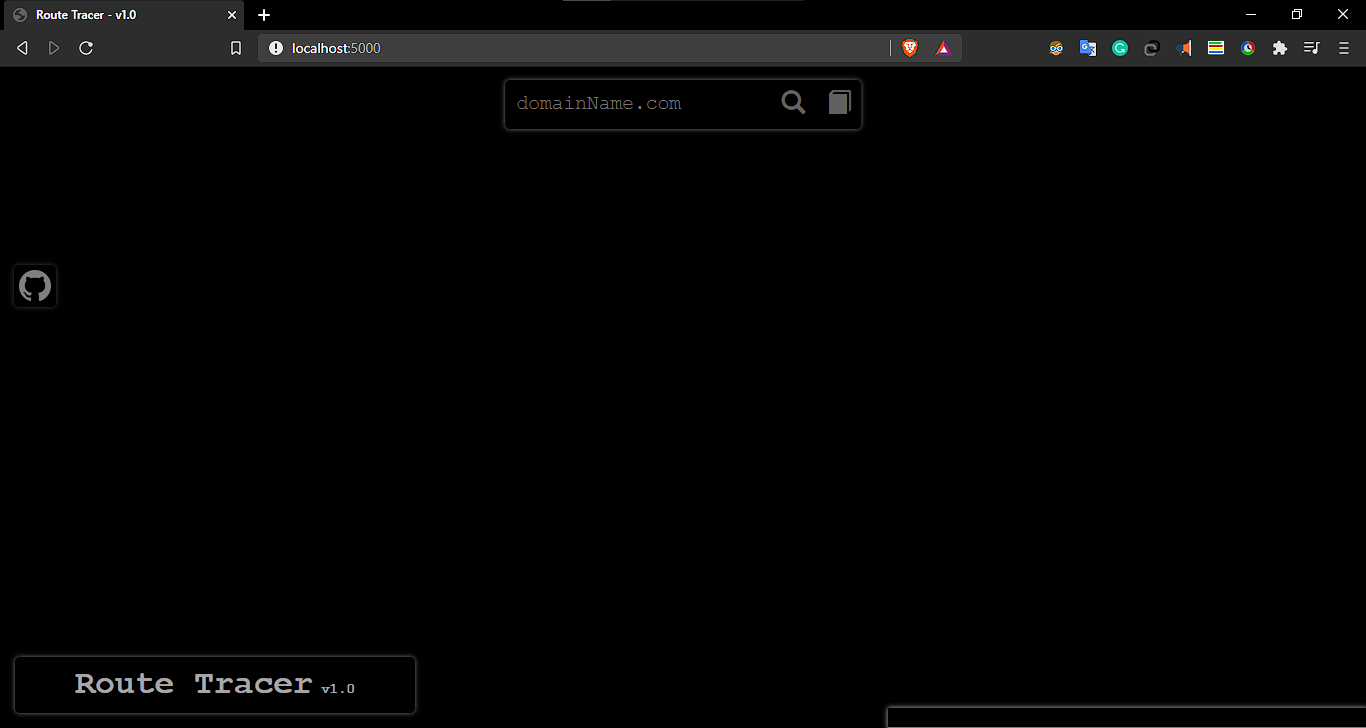Minimize the browser window
Screen dimensions: 1366x728
tap(1251, 14)
